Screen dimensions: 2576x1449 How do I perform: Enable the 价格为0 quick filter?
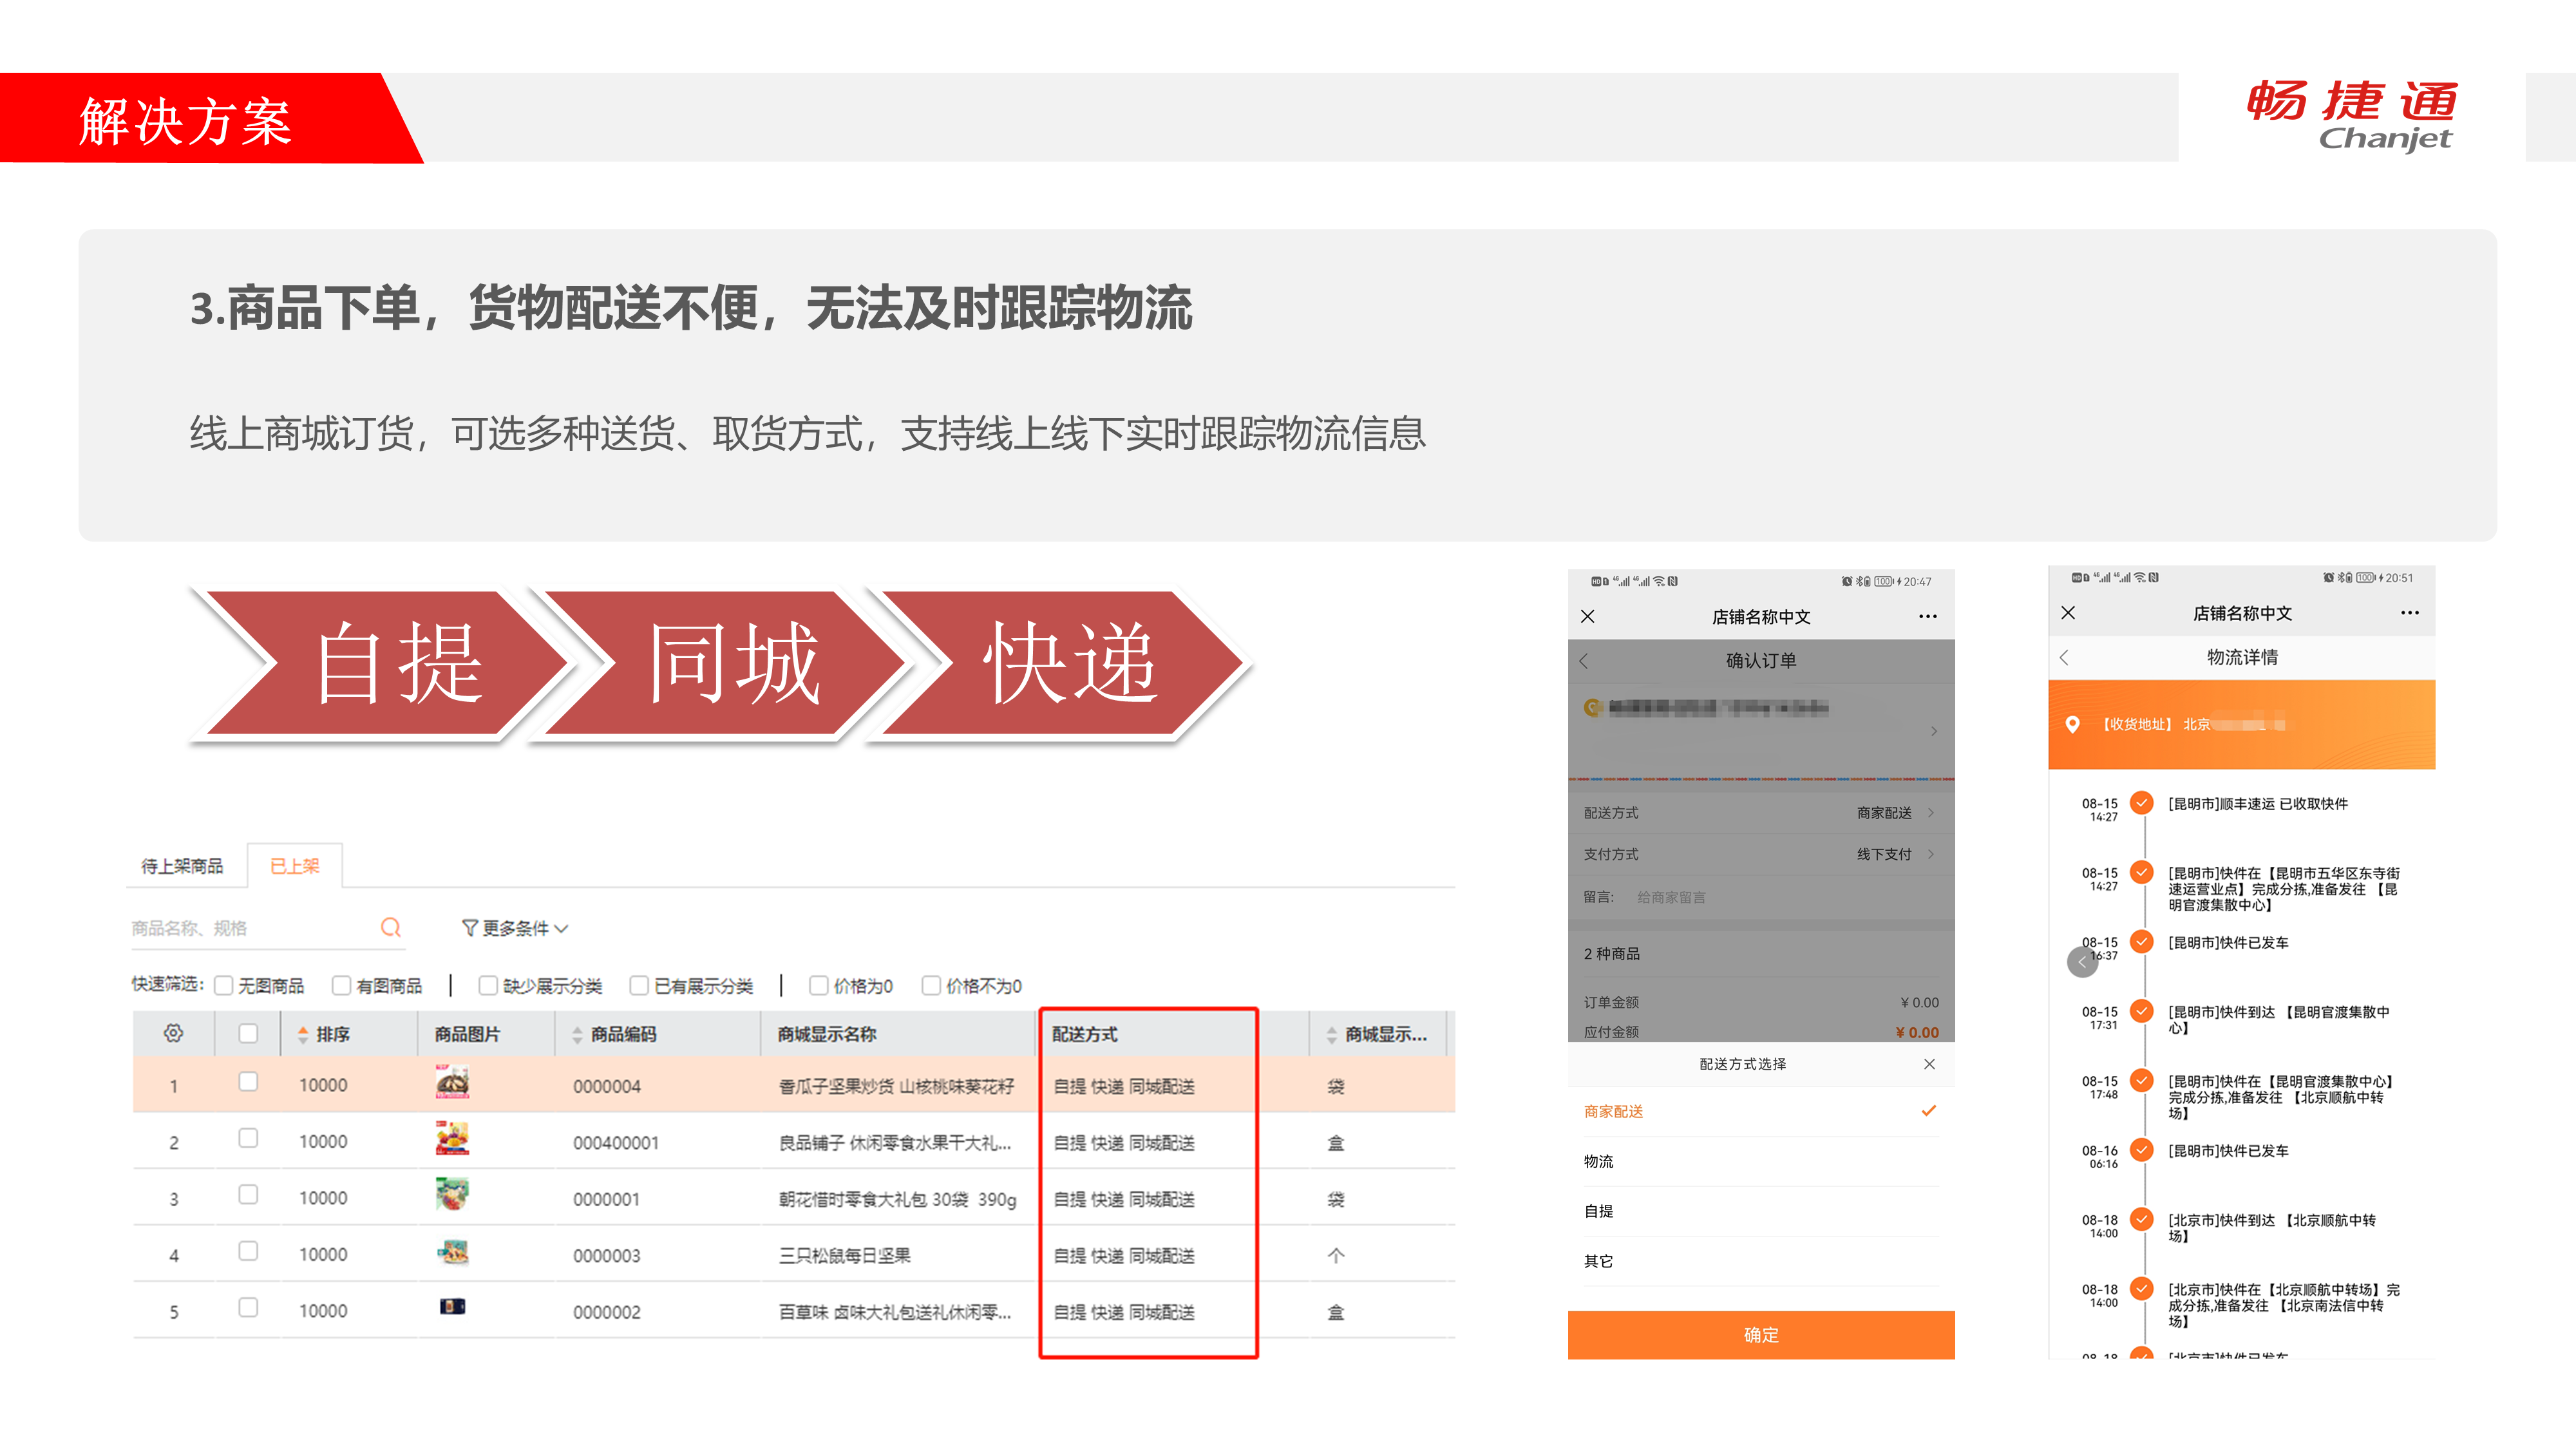(819, 986)
